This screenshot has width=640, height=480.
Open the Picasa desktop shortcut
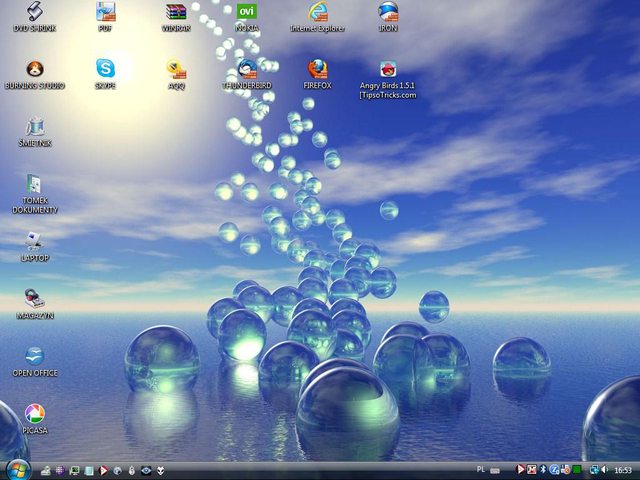click(35, 414)
